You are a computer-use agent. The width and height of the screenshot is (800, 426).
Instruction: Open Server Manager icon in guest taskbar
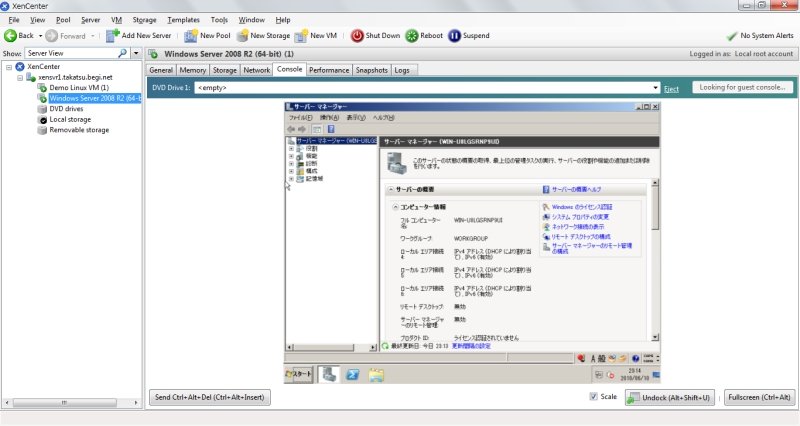[x=329, y=374]
